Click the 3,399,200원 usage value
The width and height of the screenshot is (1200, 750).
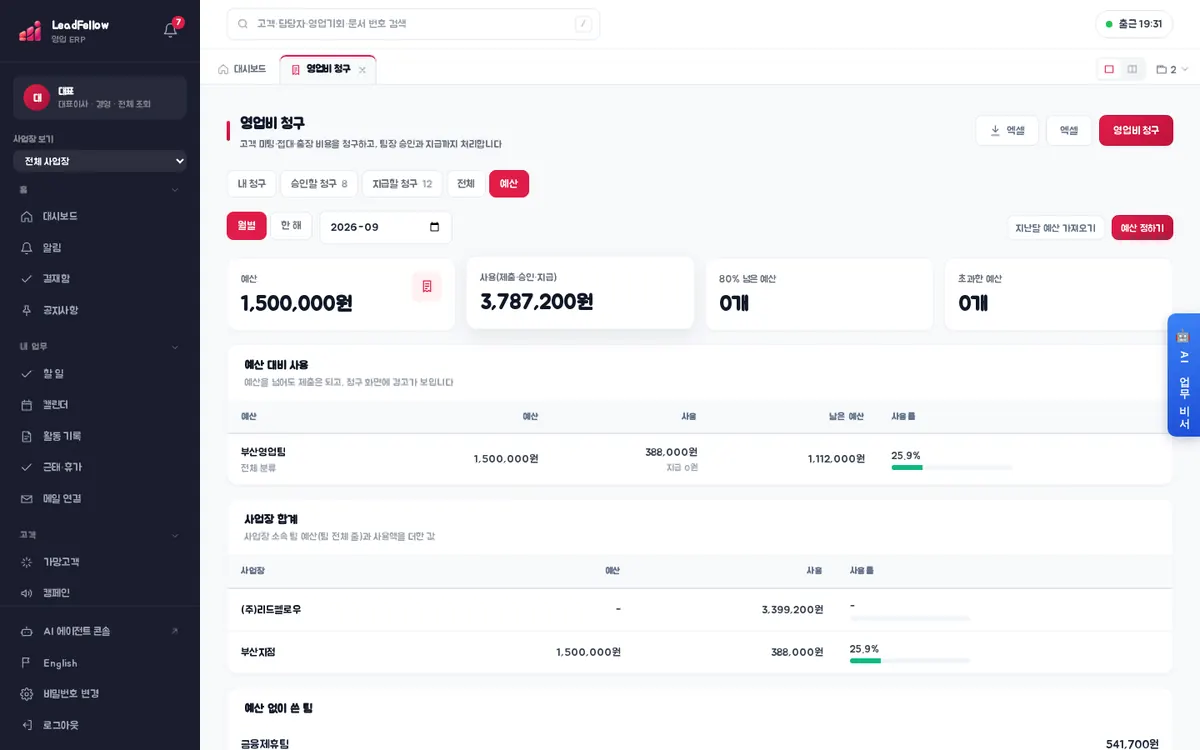coord(792,609)
